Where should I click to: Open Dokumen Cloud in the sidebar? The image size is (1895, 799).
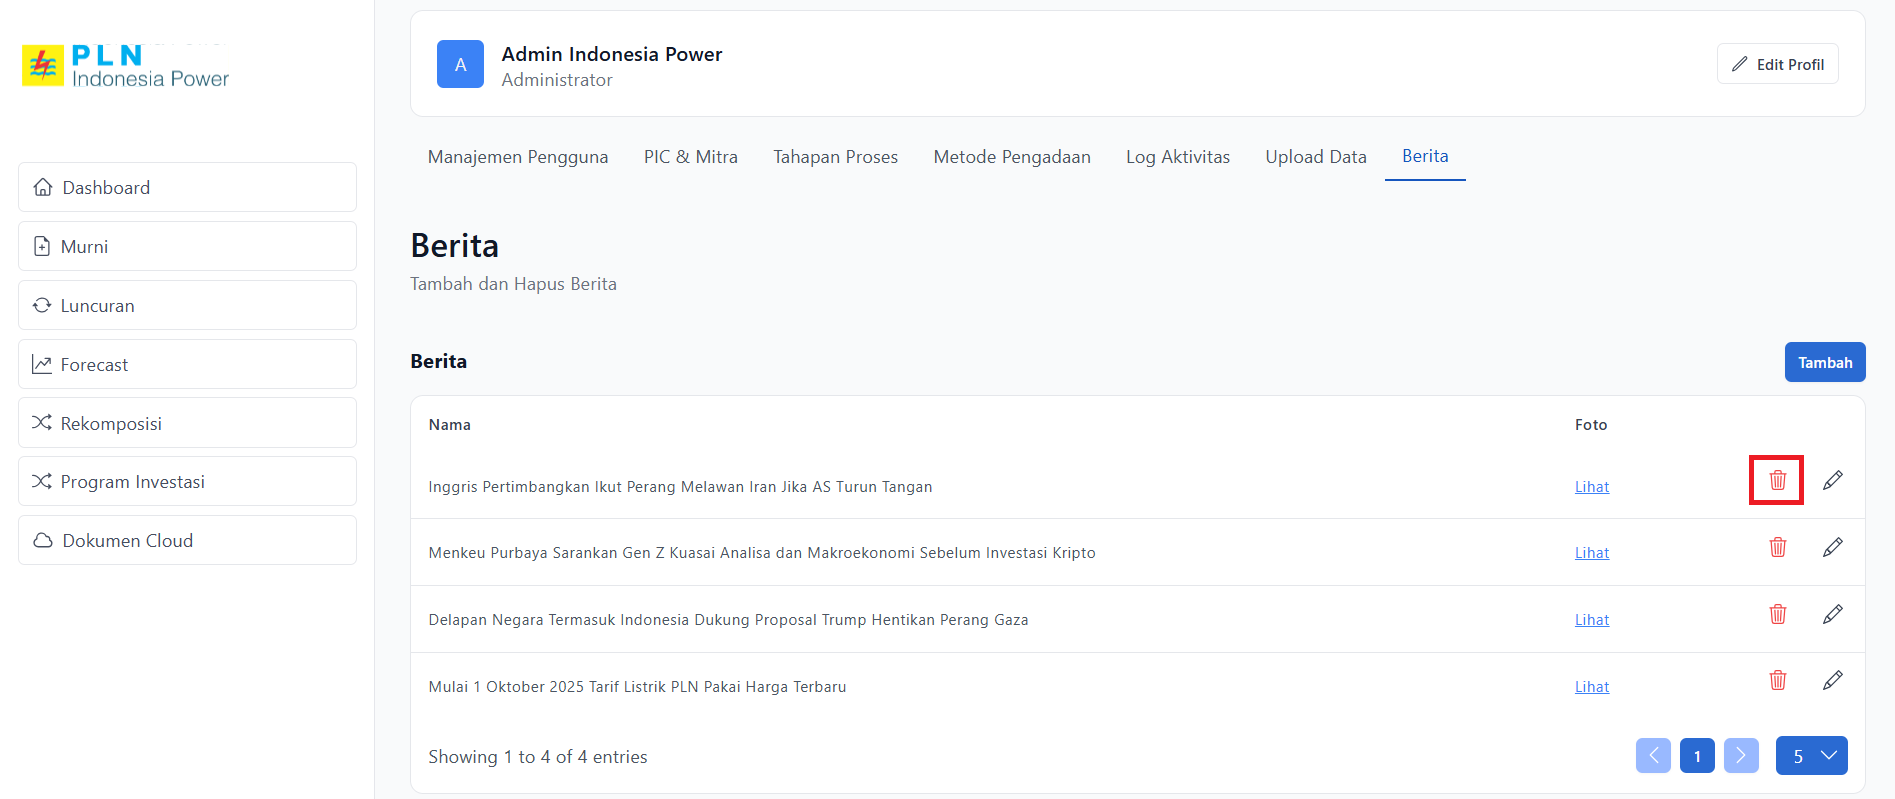(187, 540)
